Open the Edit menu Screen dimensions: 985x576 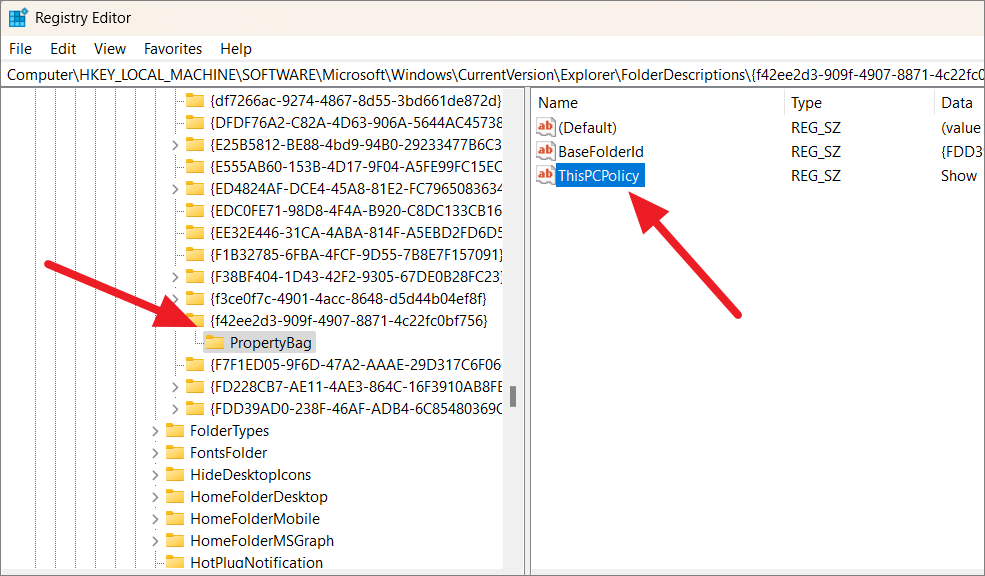tap(63, 49)
